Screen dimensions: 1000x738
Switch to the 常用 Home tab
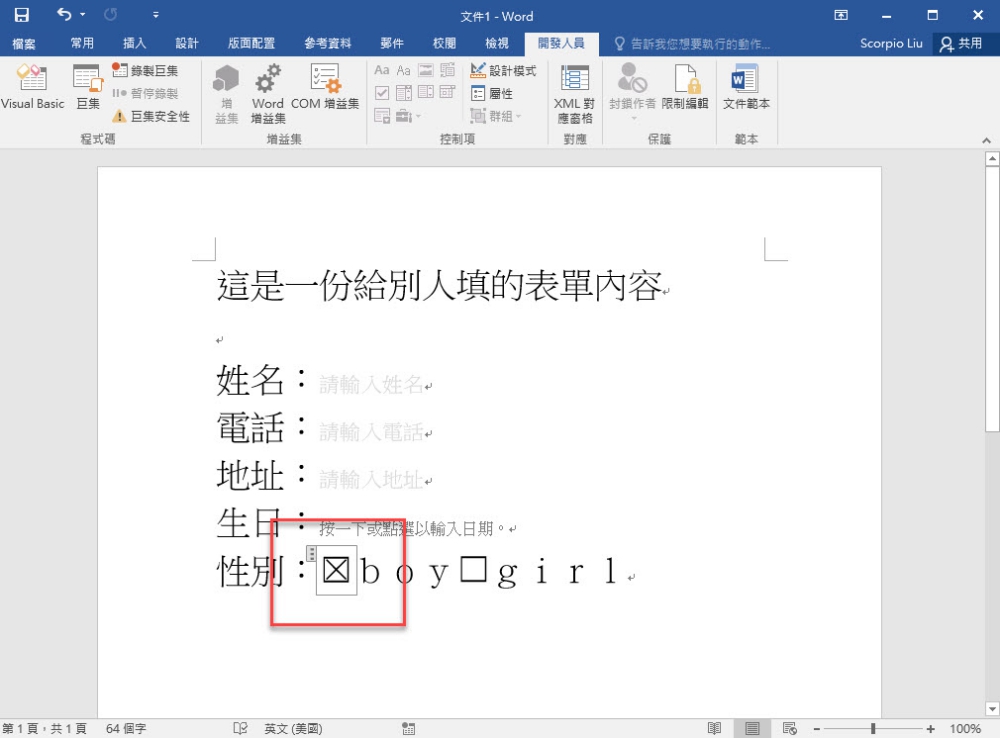(x=82, y=43)
